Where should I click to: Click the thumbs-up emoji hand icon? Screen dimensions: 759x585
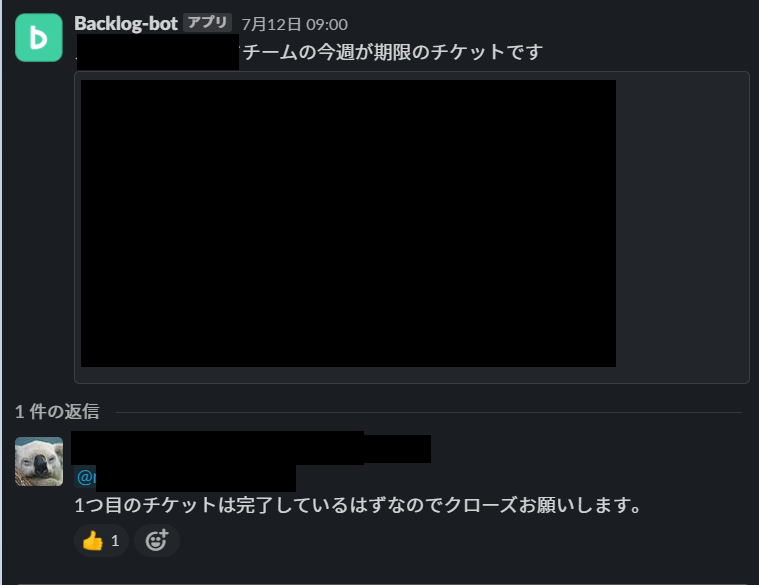point(92,540)
